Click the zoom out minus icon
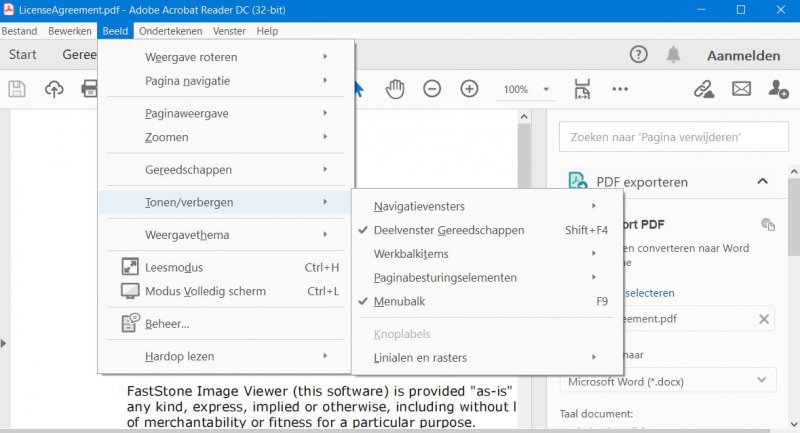The width and height of the screenshot is (800, 433). (432, 89)
